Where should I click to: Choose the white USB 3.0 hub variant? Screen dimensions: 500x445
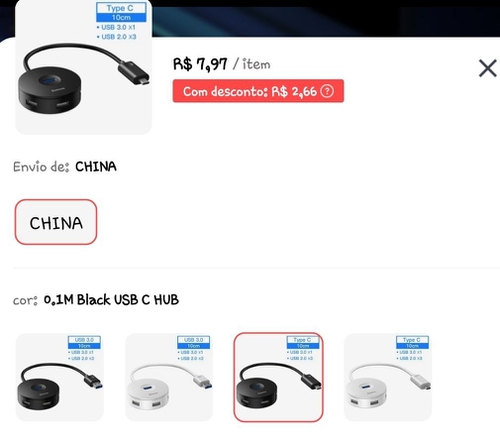pyautogui.click(x=169, y=377)
